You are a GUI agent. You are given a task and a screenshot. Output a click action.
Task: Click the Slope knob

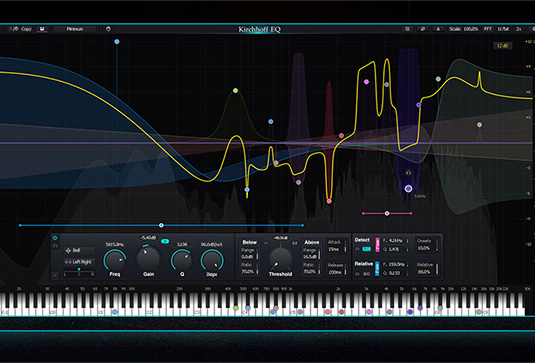tap(212, 260)
